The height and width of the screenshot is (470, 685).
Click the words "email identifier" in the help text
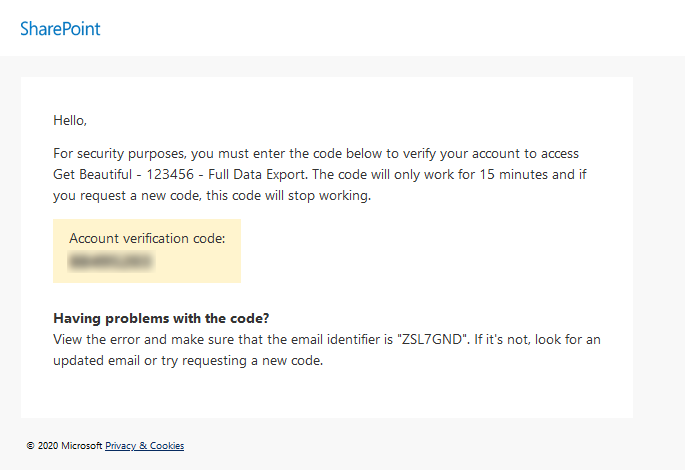[343, 339]
